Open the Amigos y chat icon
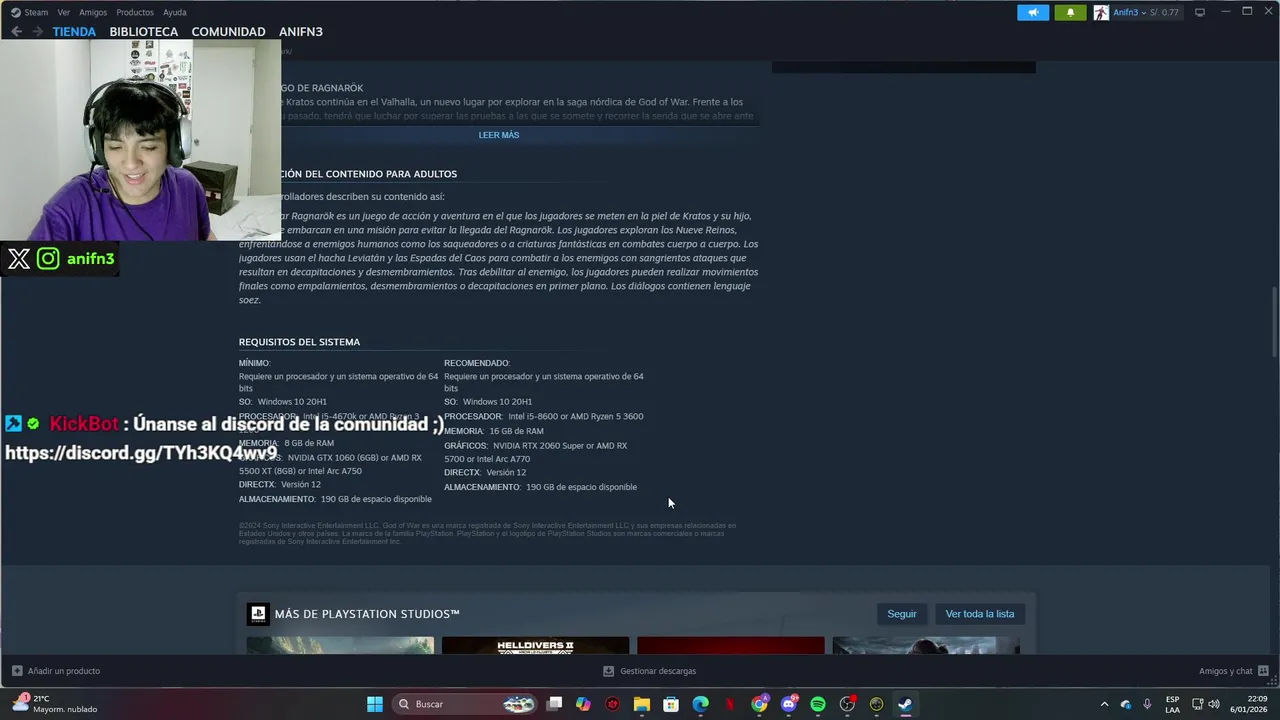This screenshot has width=1280, height=720. (1263, 671)
